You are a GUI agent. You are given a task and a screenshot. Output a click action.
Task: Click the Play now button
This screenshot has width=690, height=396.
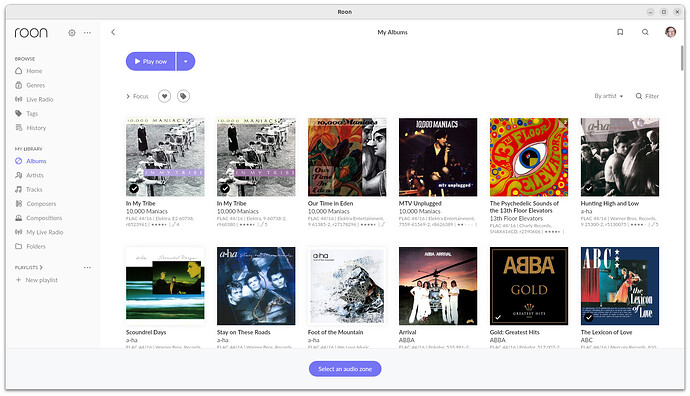[x=151, y=62]
